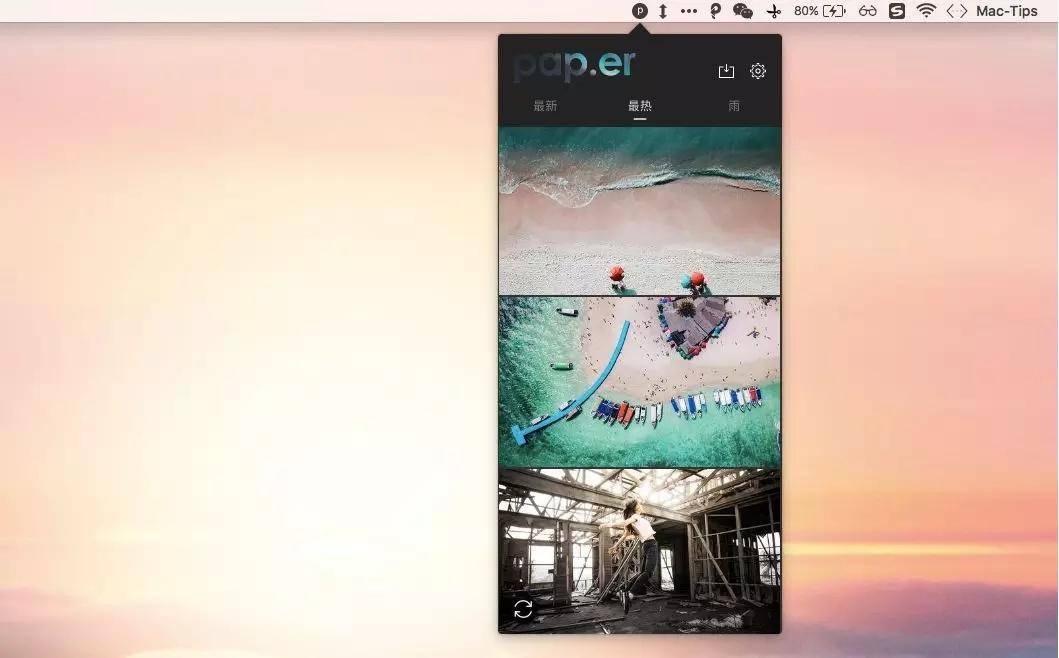Viewport: 1059px width, 658px height.
Task: Open the Sogou input S icon
Action: point(897,11)
